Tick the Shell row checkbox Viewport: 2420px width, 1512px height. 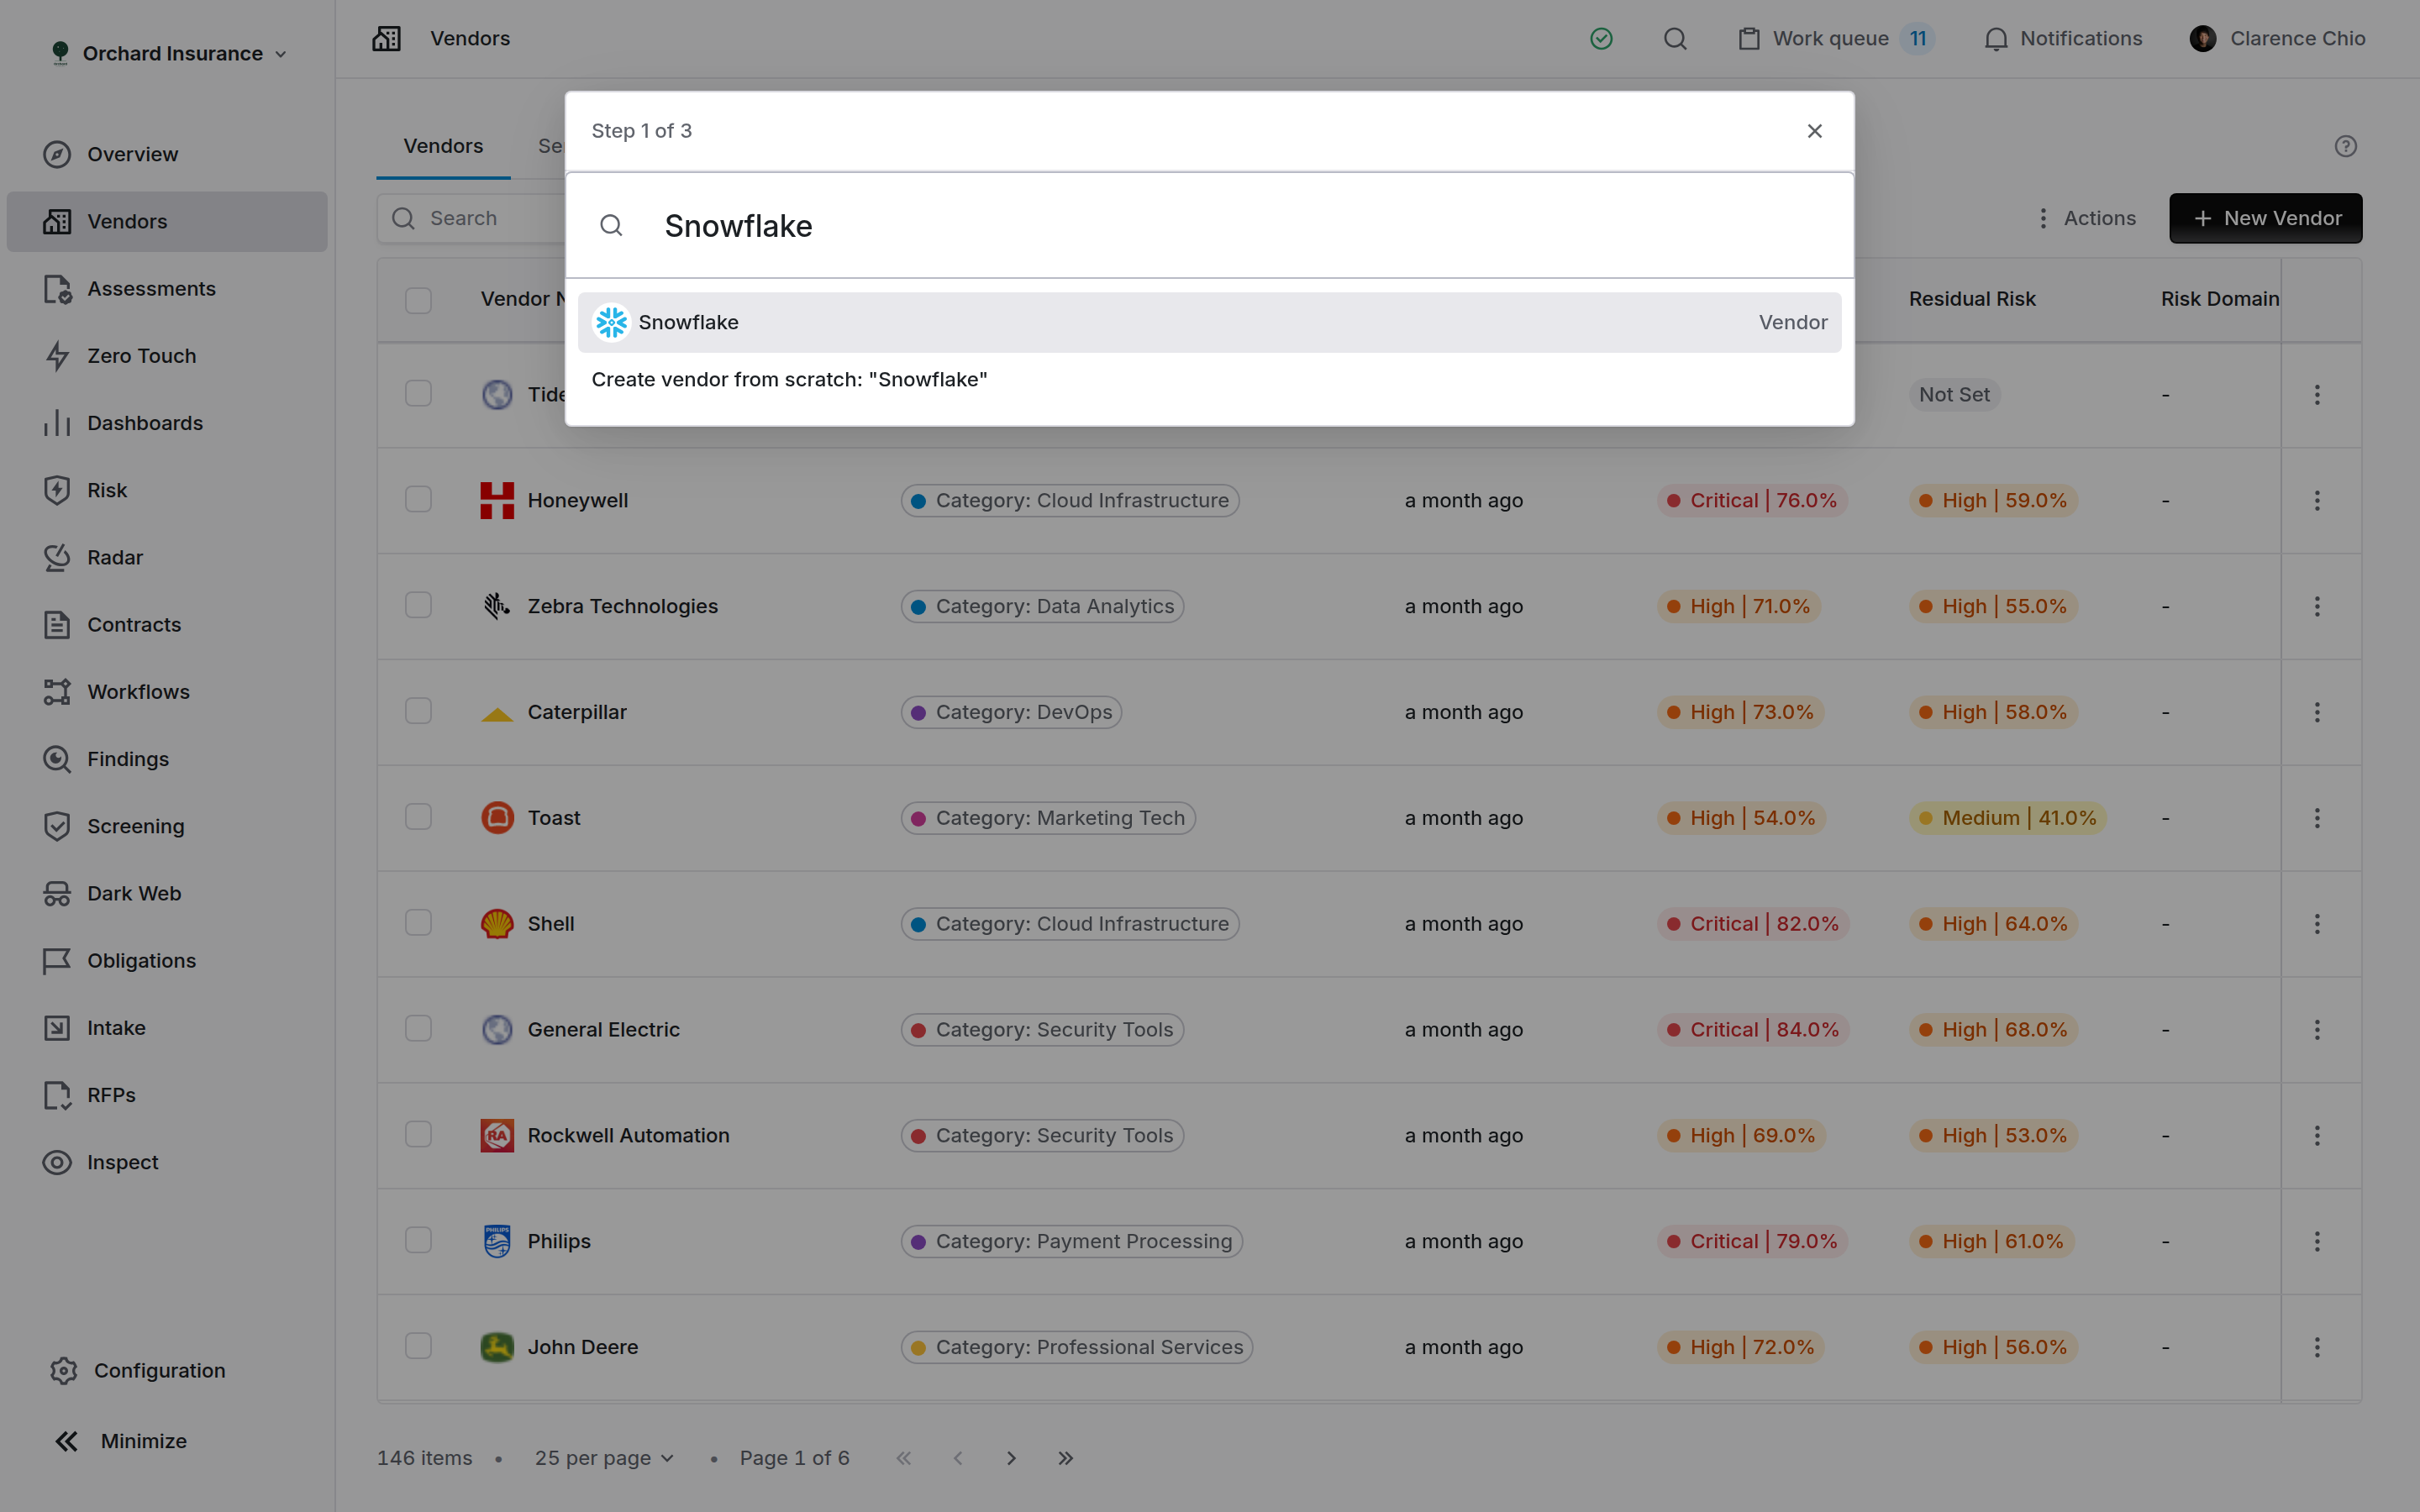(418, 923)
